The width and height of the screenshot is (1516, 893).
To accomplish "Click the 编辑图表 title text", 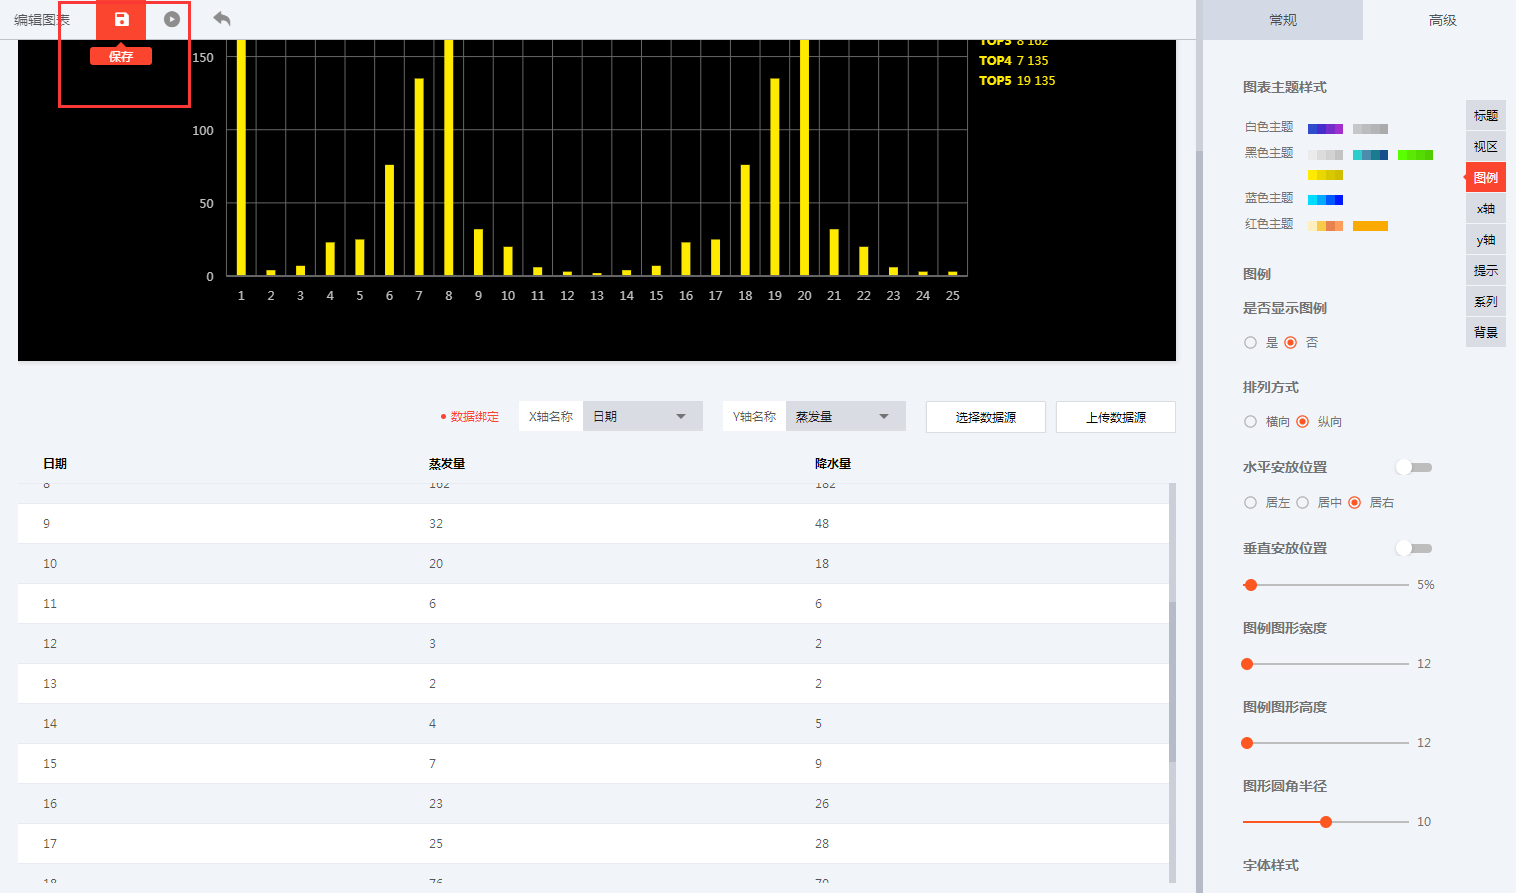I will coord(42,20).
